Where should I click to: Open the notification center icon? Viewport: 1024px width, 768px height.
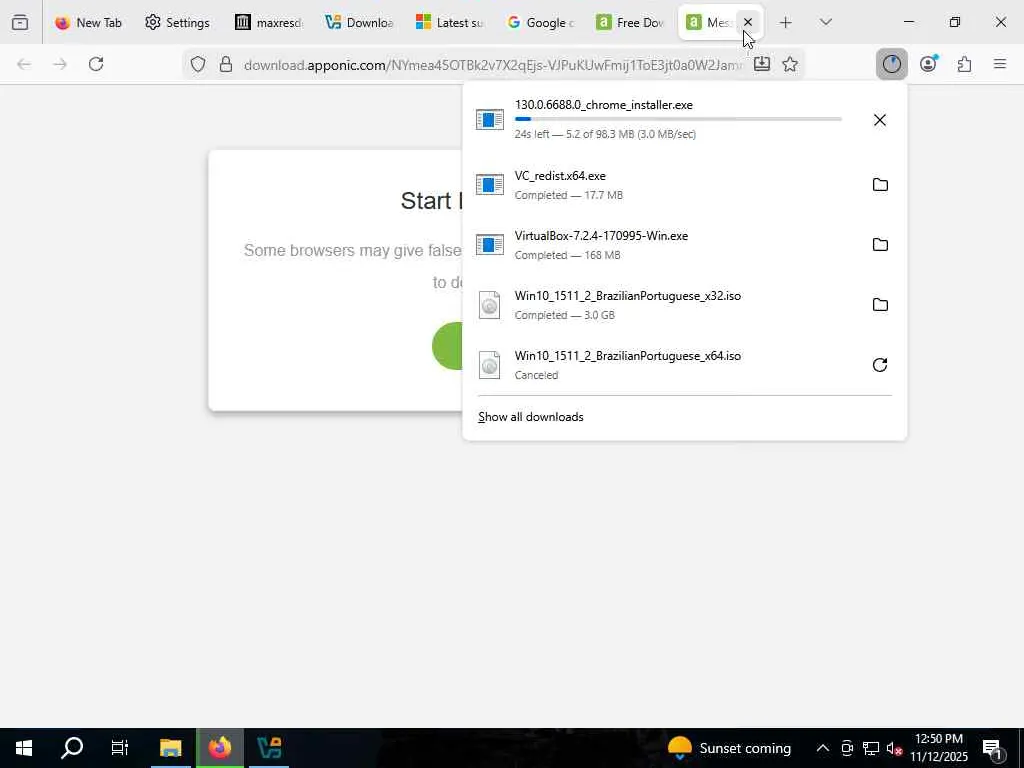tap(993, 749)
